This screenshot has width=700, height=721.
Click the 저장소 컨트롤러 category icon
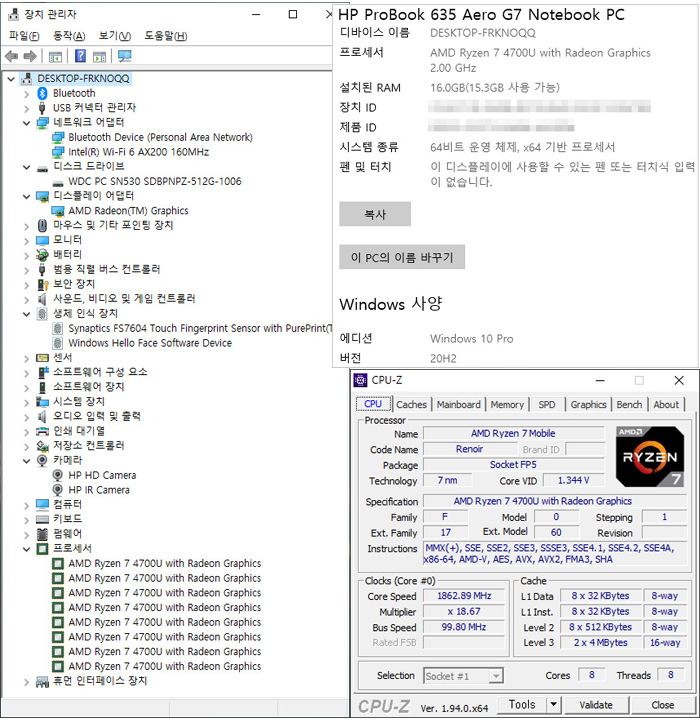42,446
